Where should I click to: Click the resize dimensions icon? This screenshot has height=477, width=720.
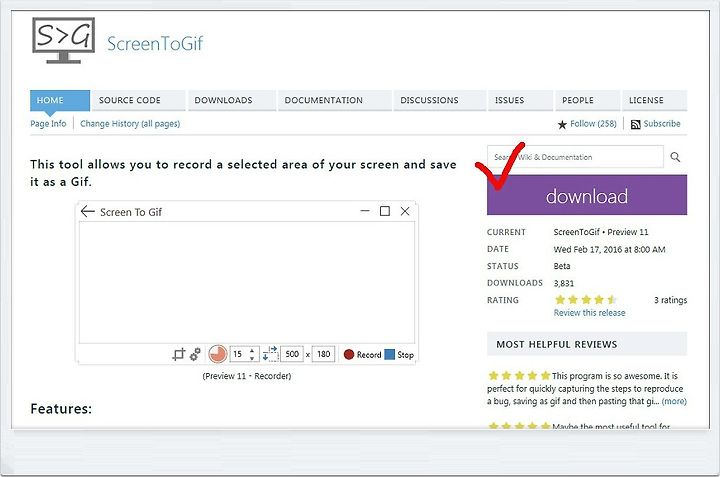[x=270, y=354]
